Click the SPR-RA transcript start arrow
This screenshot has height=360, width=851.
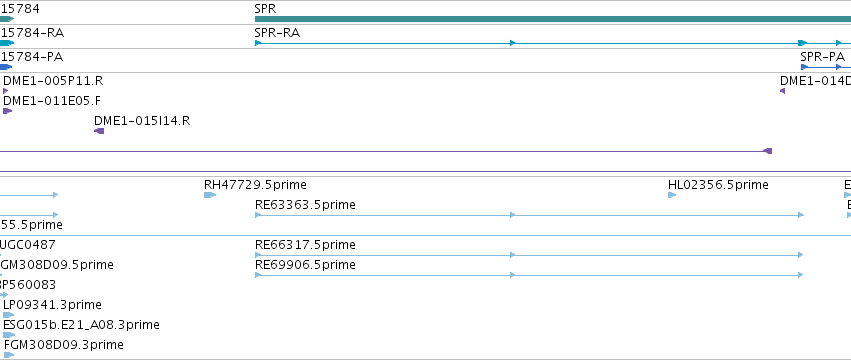point(258,43)
